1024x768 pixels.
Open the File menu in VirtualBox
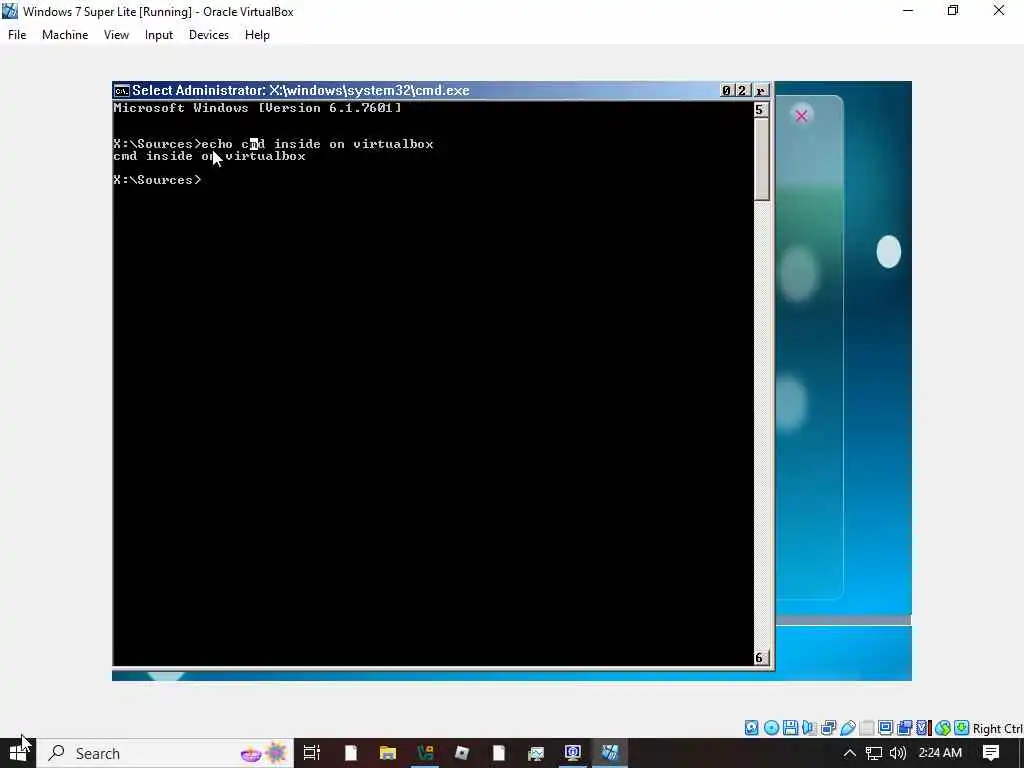point(17,35)
